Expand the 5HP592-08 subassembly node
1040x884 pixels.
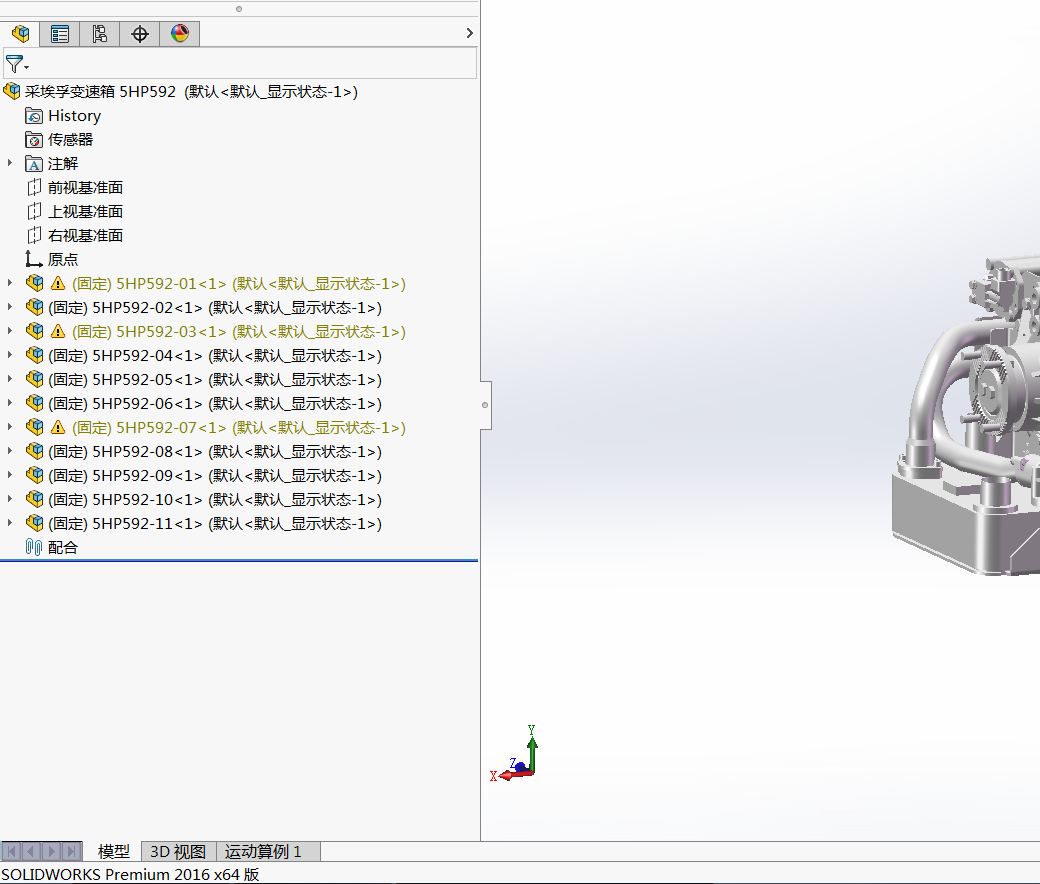(9, 450)
